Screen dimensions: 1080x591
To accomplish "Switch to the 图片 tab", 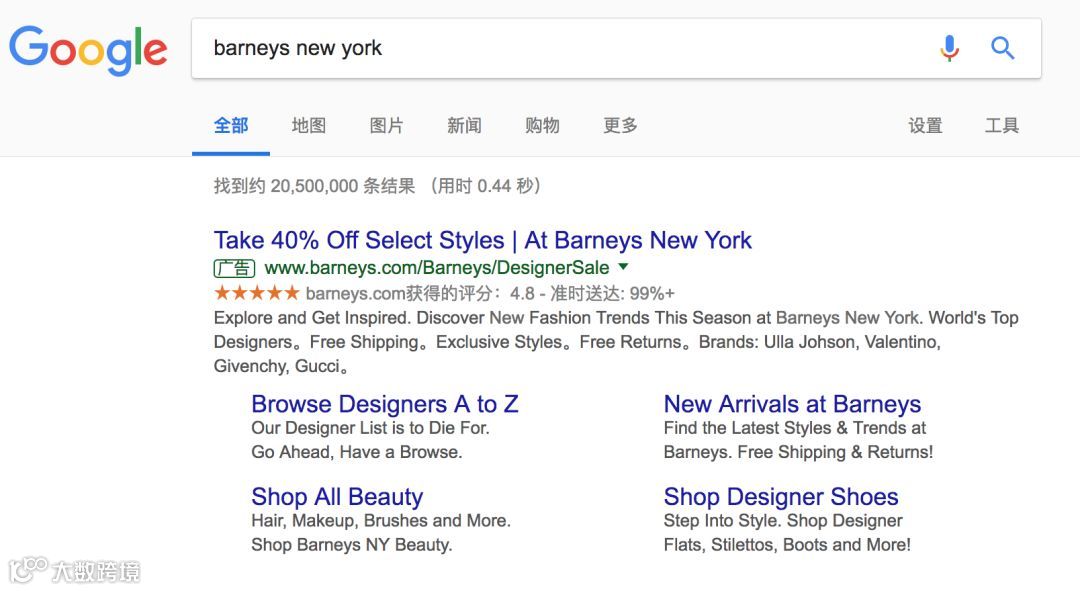I will [386, 125].
